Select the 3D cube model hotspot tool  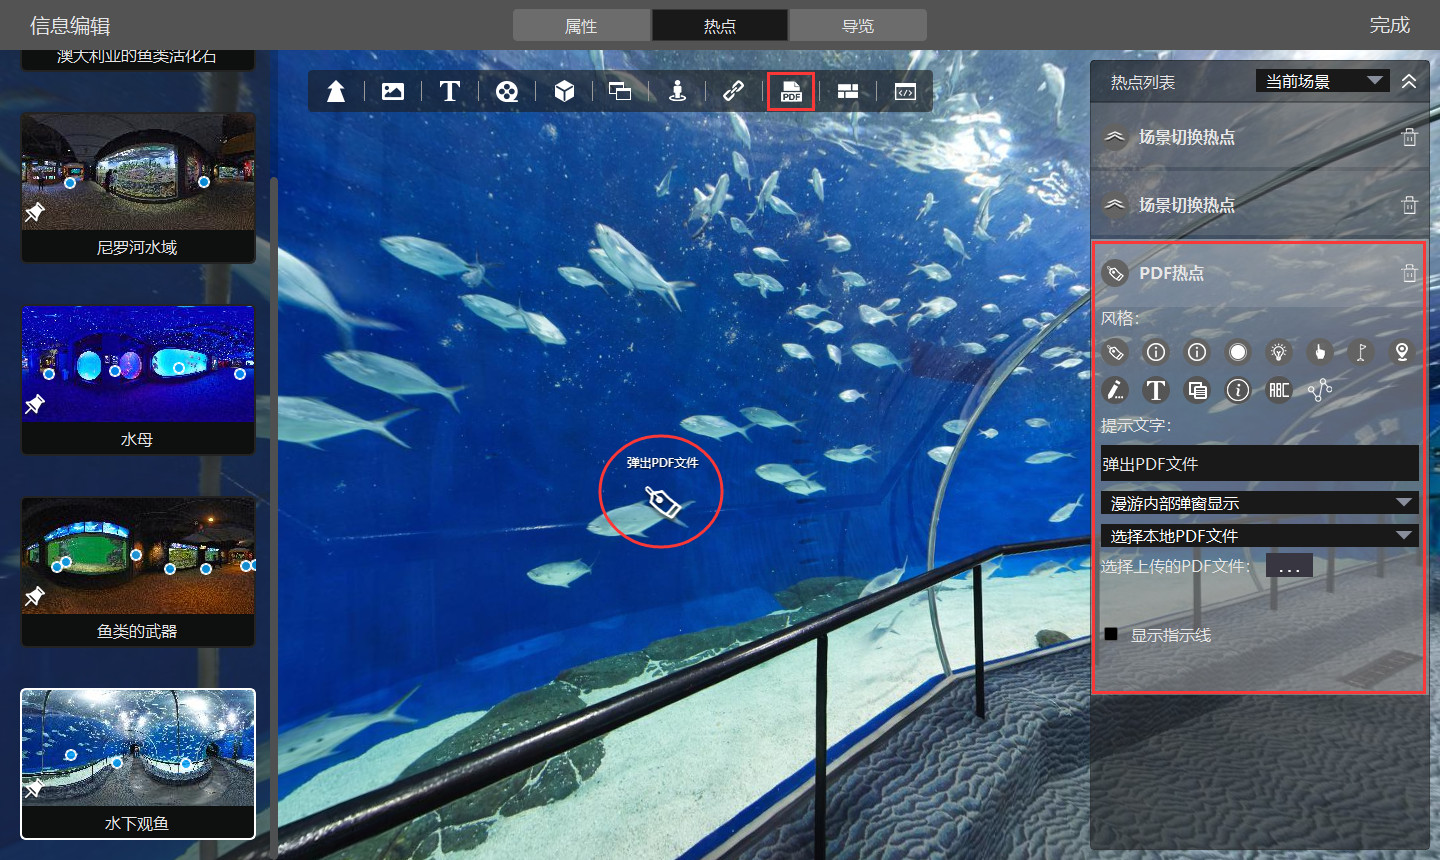pos(564,91)
